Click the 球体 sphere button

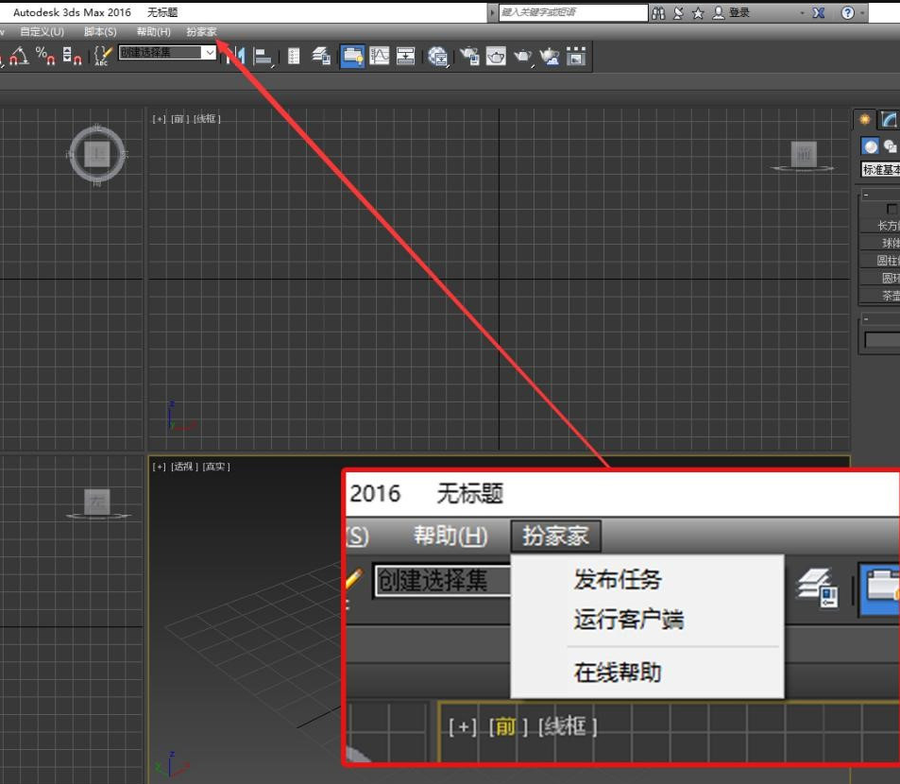point(879,243)
